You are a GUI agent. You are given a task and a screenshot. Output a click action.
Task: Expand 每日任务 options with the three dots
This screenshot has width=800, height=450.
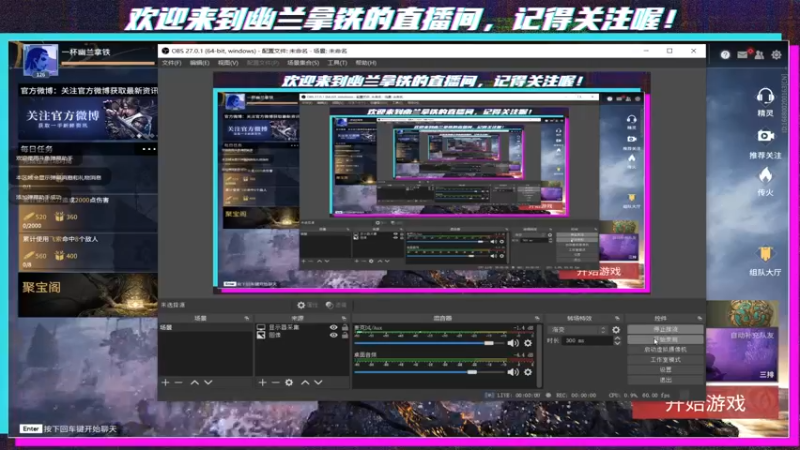coord(149,149)
